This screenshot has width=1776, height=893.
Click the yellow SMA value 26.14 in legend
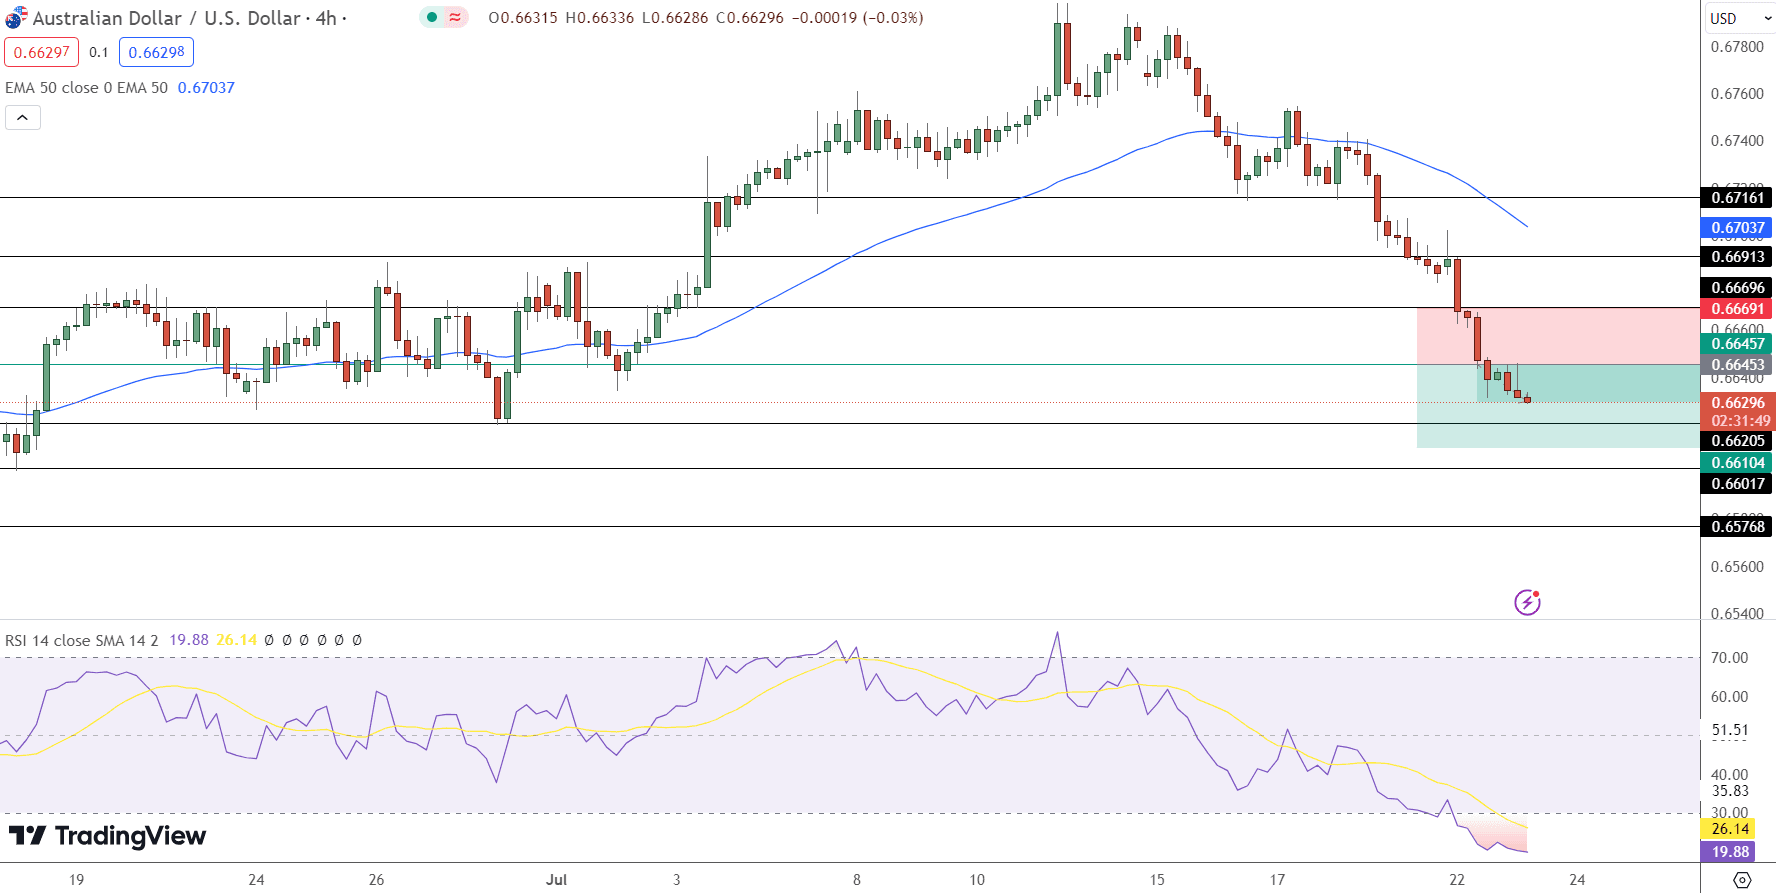(237, 640)
